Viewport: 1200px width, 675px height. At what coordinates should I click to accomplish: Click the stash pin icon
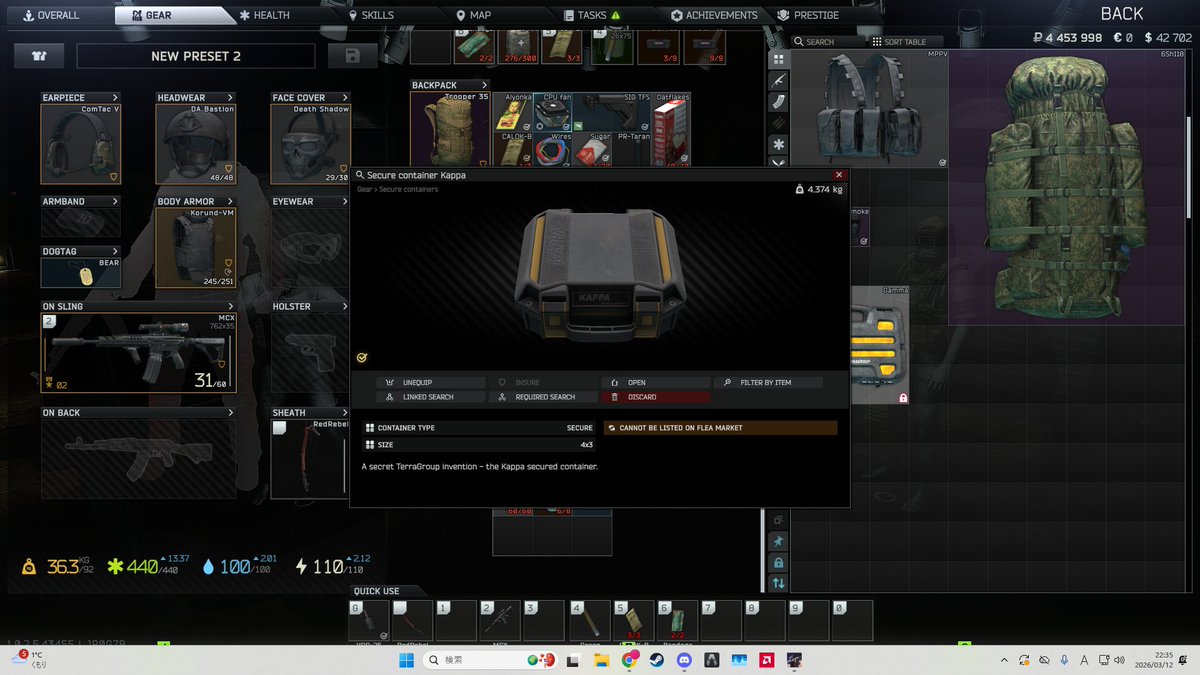pos(778,541)
